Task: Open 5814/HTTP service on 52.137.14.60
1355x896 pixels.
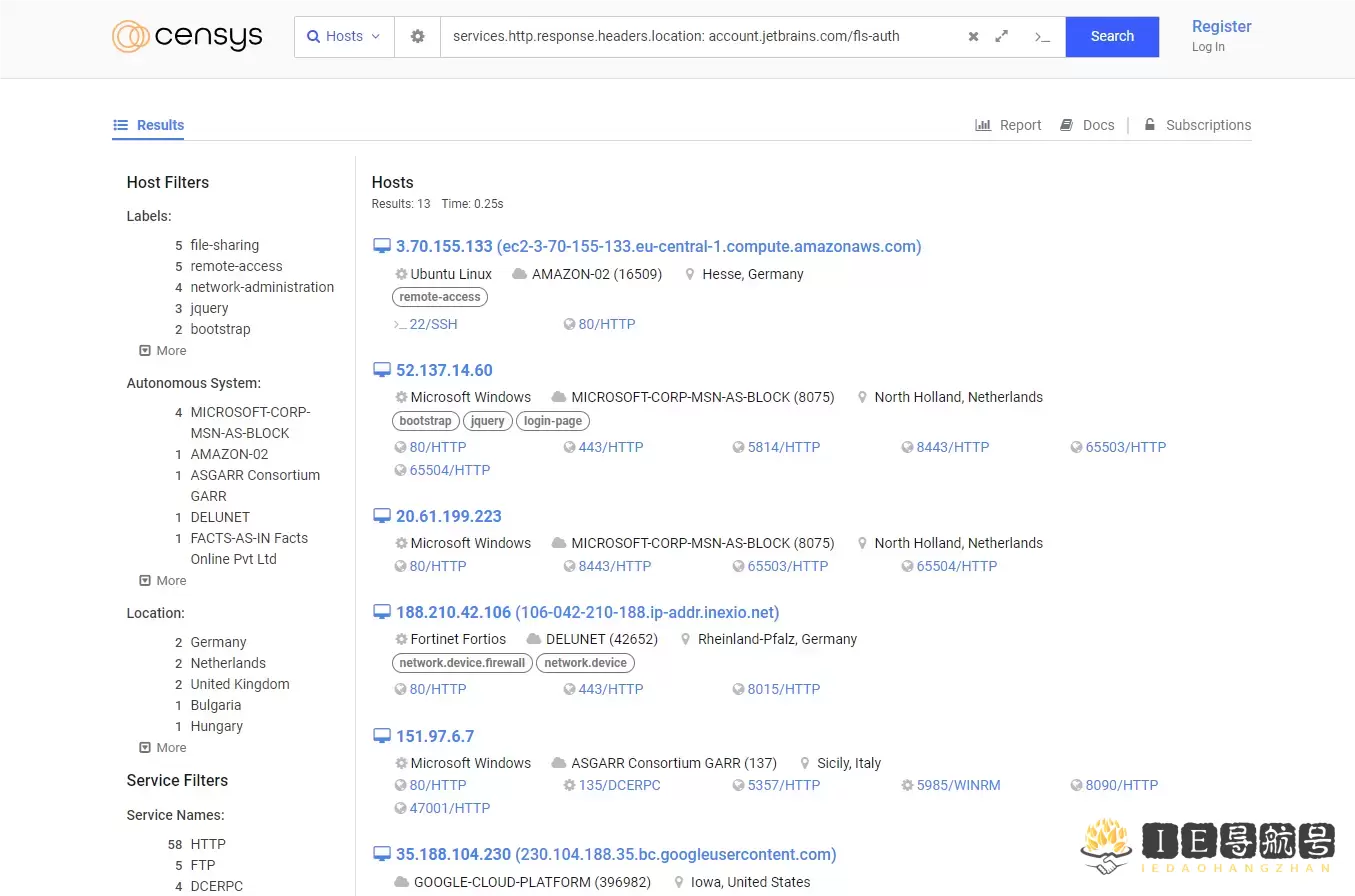Action: coord(776,447)
